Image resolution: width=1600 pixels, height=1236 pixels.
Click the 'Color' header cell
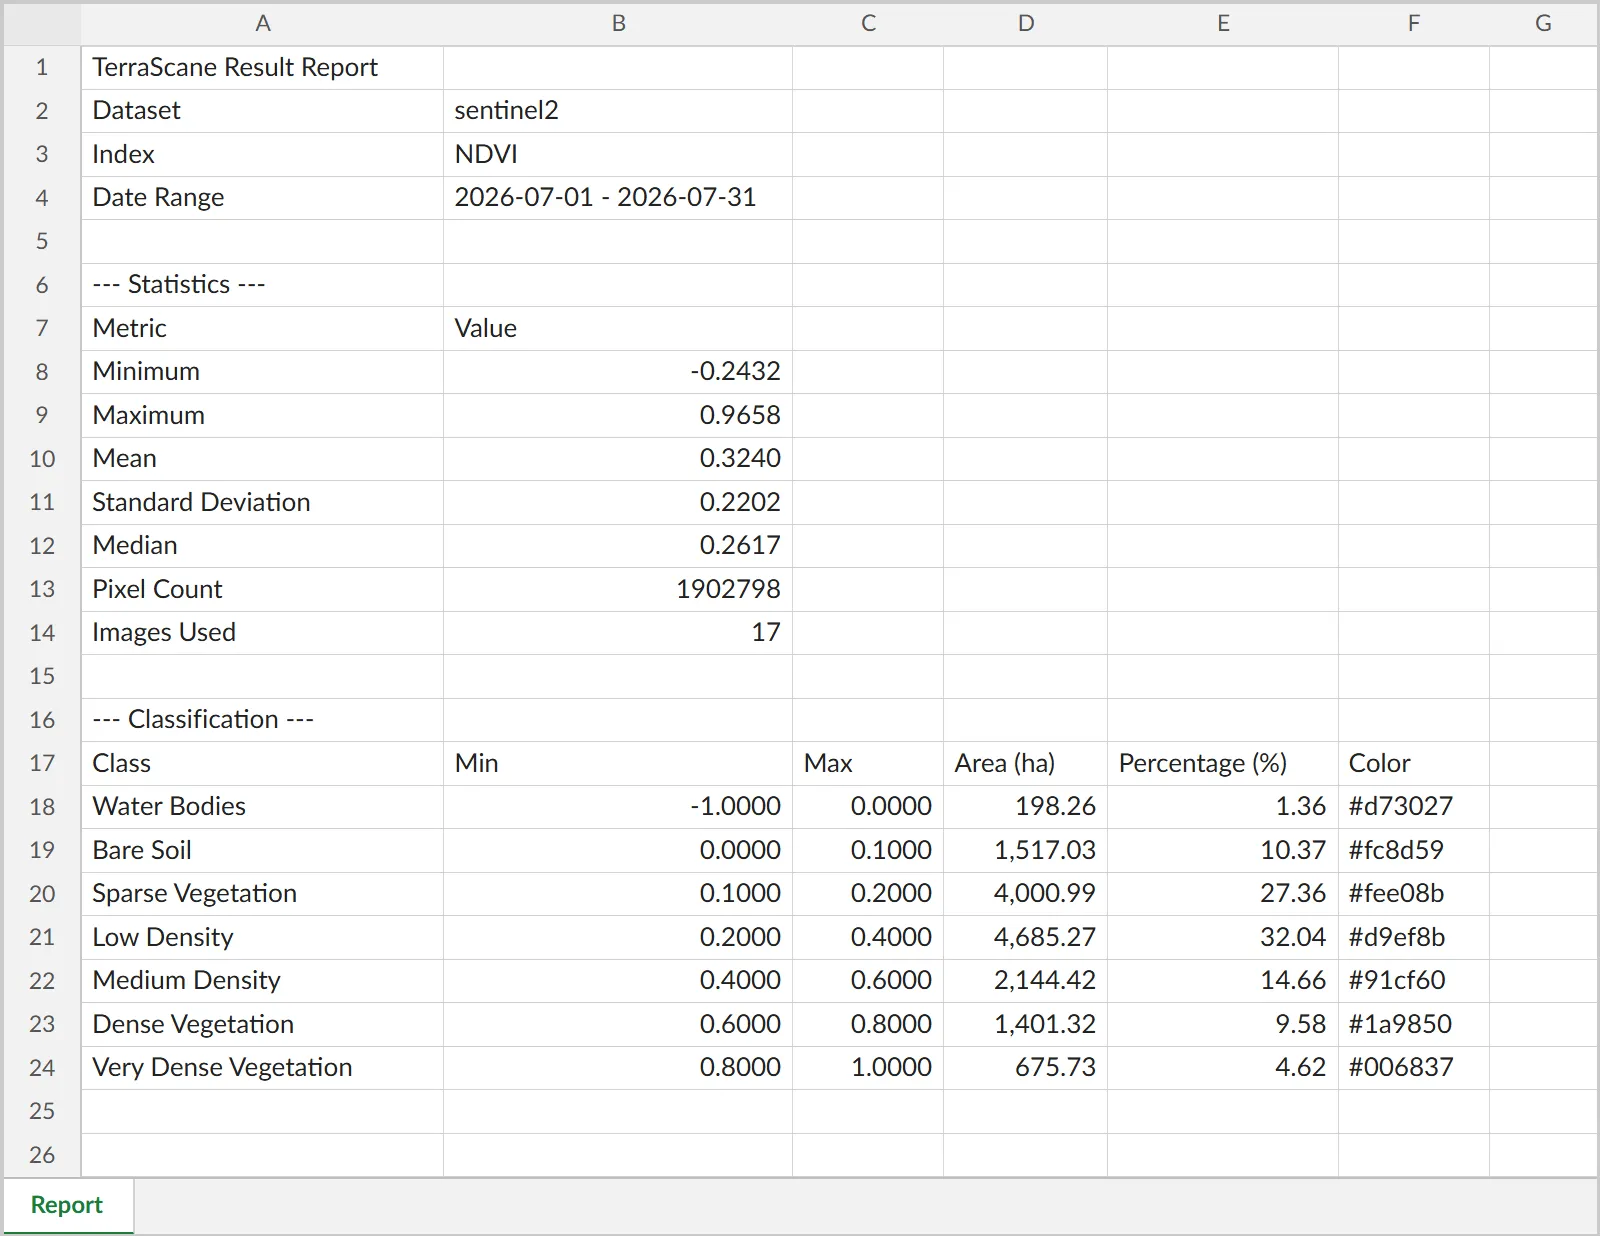tap(1413, 763)
